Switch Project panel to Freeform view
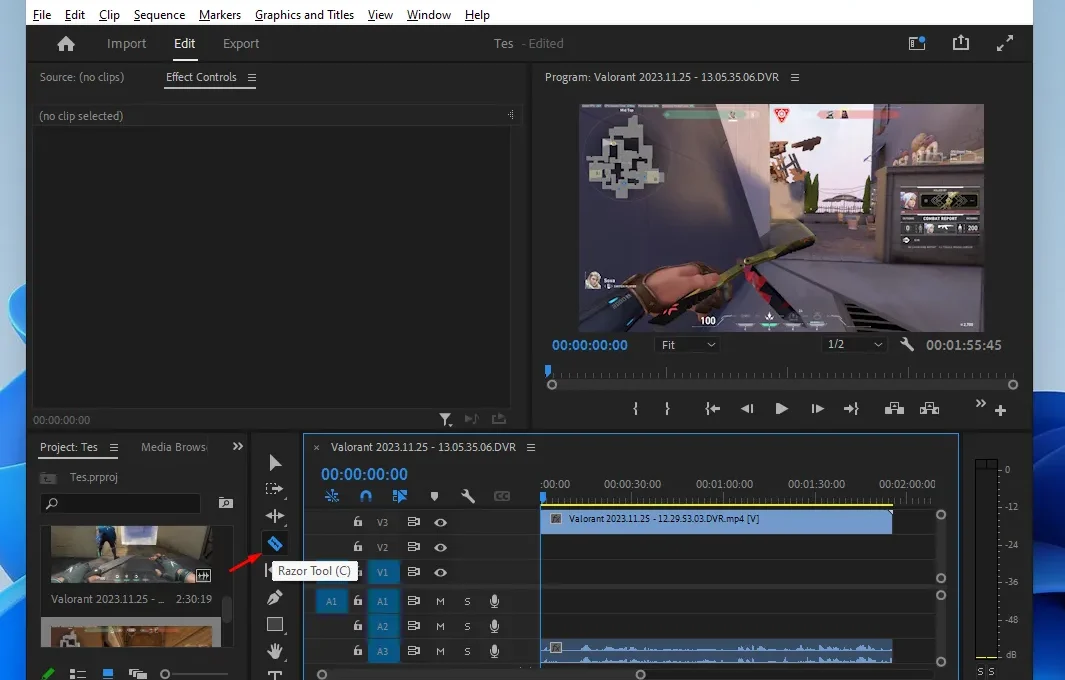Screen dimensions: 1065x680 coord(138,674)
